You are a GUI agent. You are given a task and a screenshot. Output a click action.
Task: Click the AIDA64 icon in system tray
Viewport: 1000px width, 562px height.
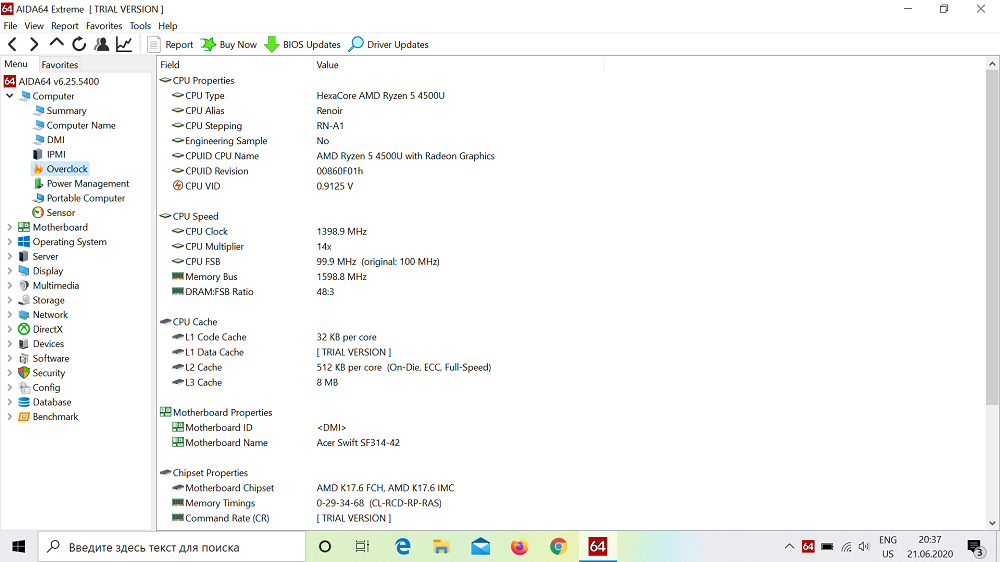pyautogui.click(x=808, y=547)
